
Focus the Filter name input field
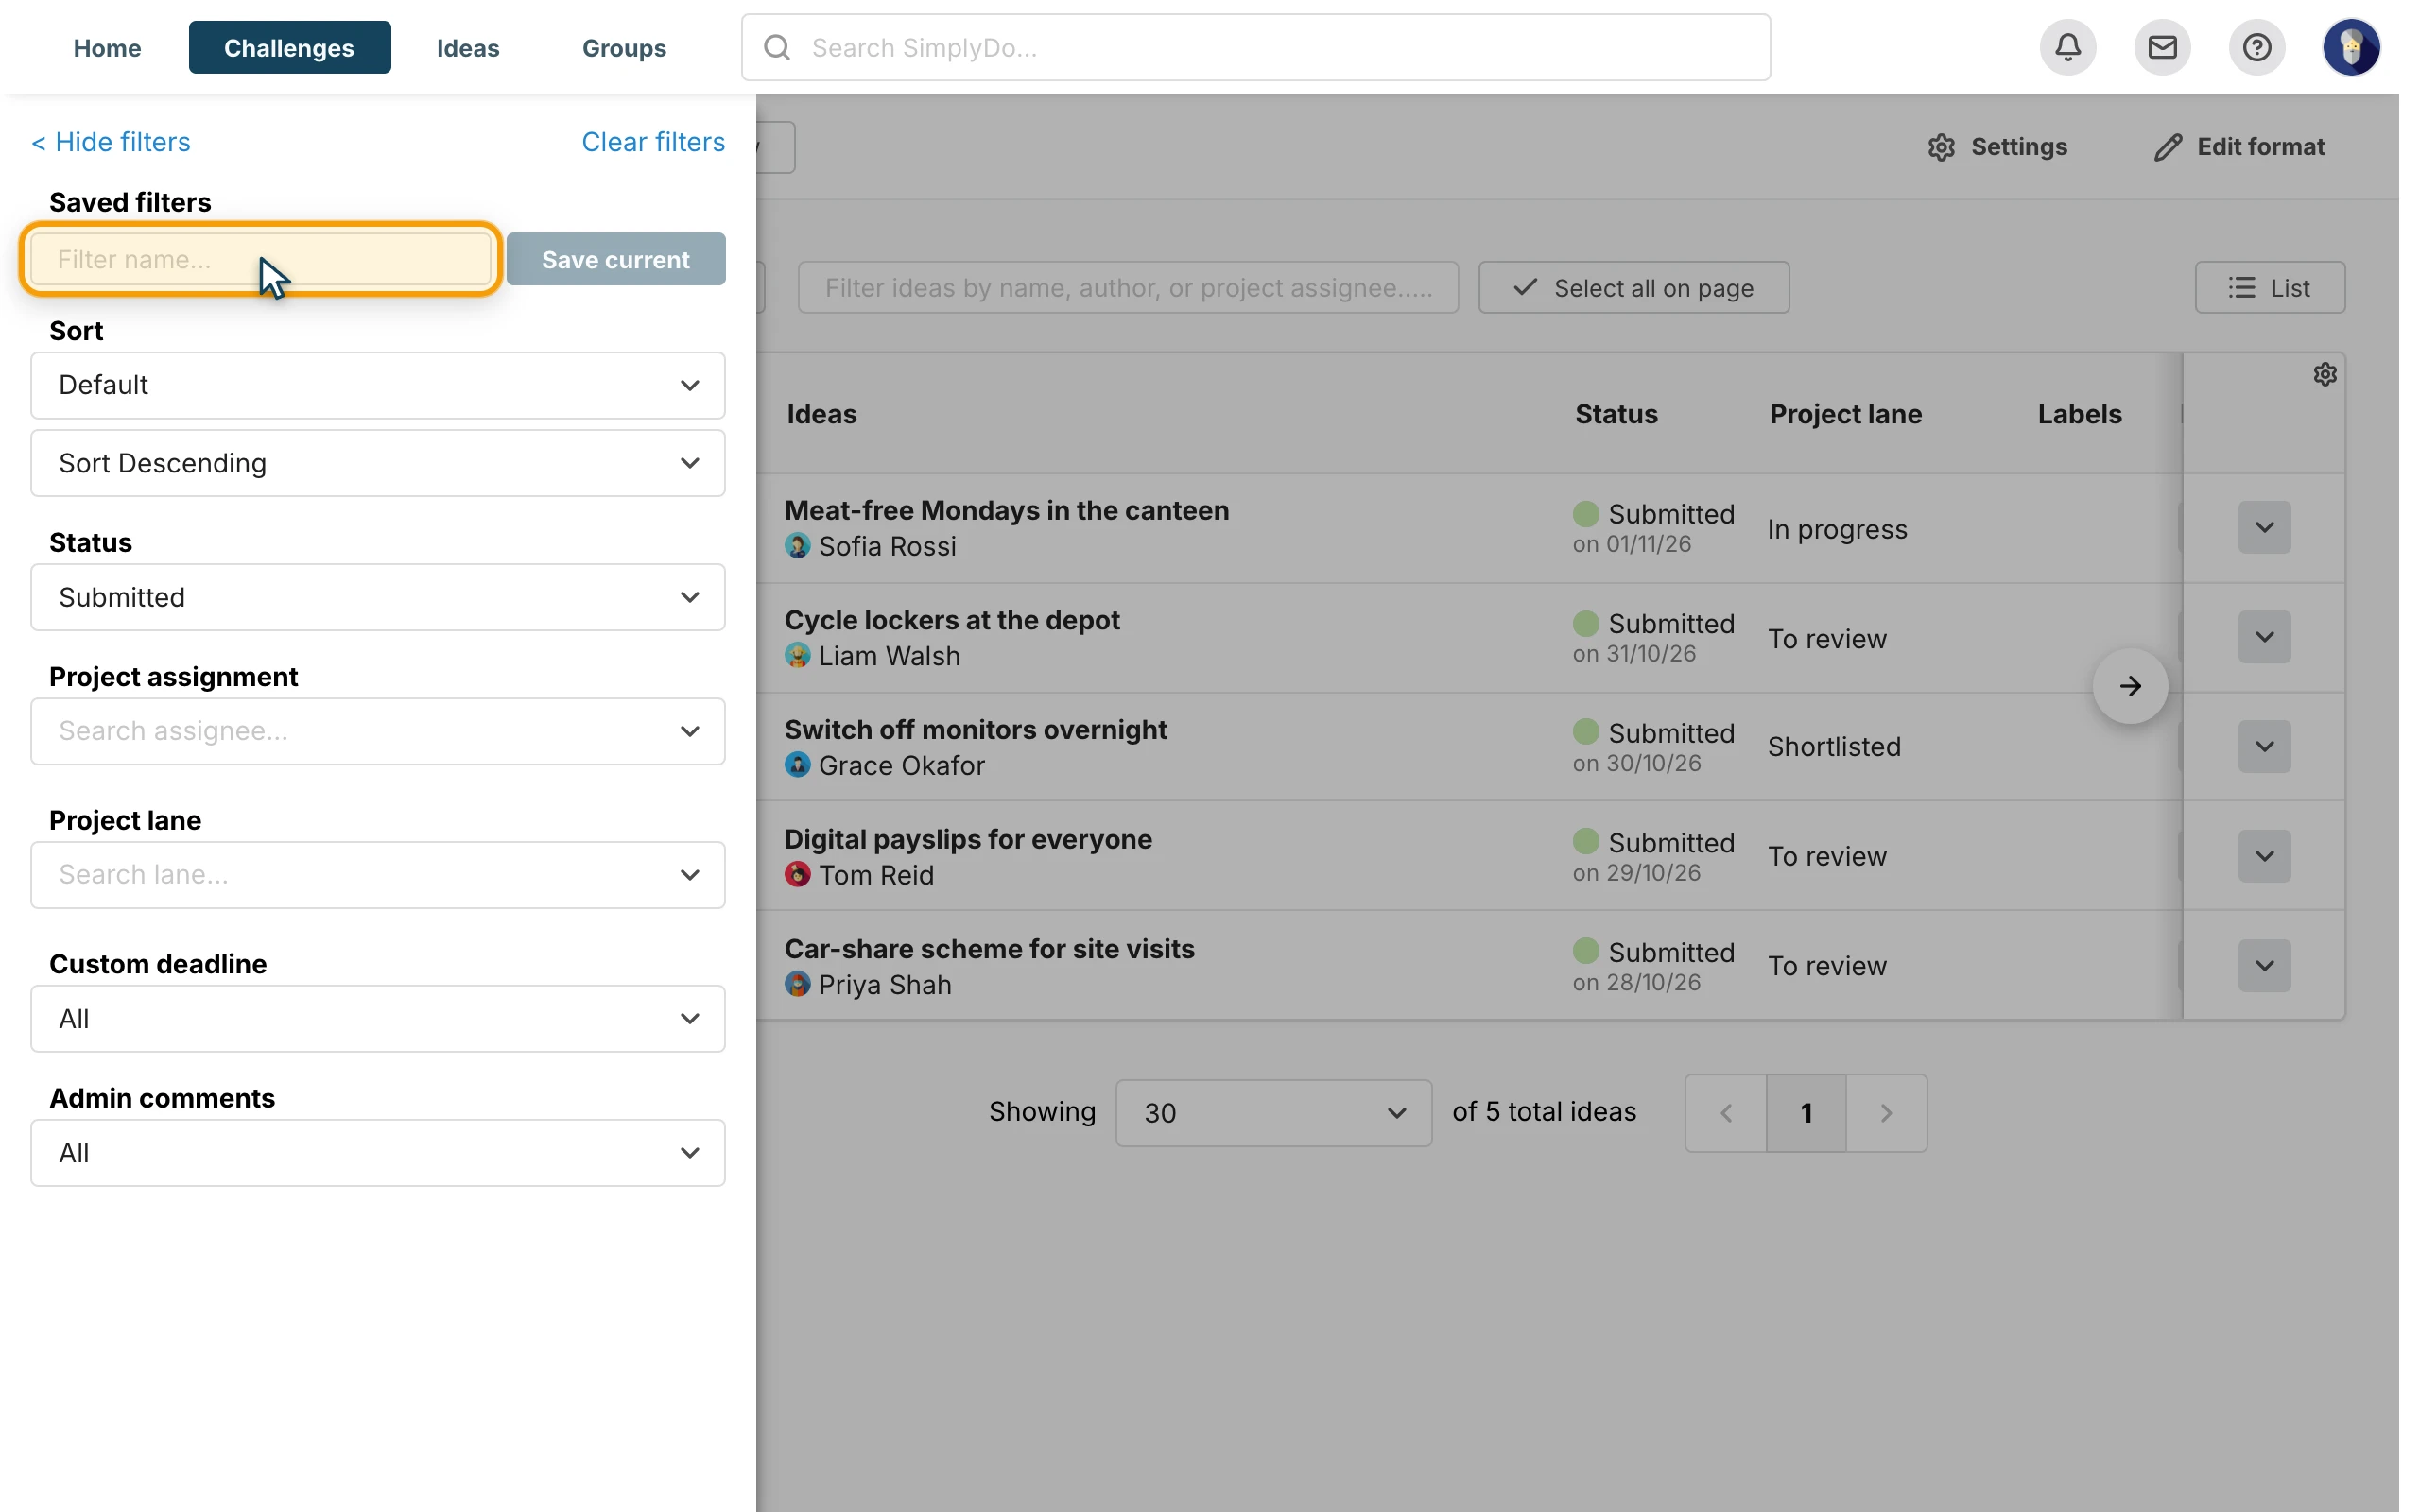261,259
